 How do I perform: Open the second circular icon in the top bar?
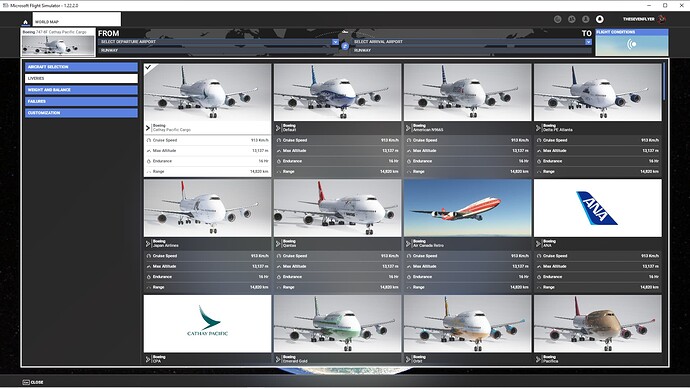[x=572, y=19]
